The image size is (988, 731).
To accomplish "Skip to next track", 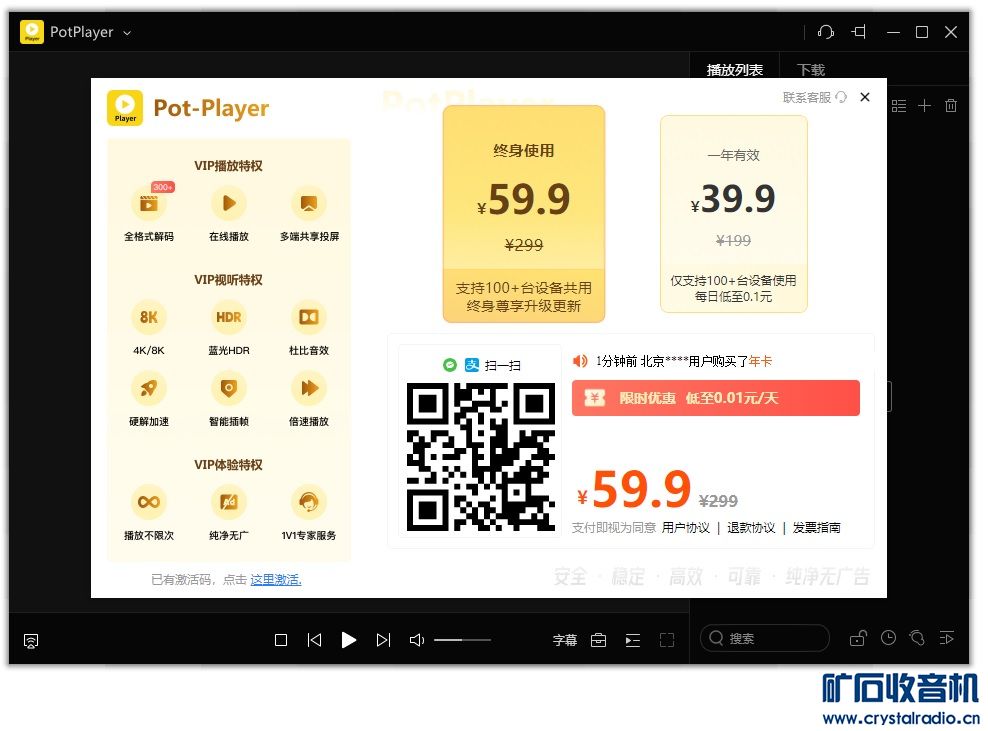I will coord(383,640).
